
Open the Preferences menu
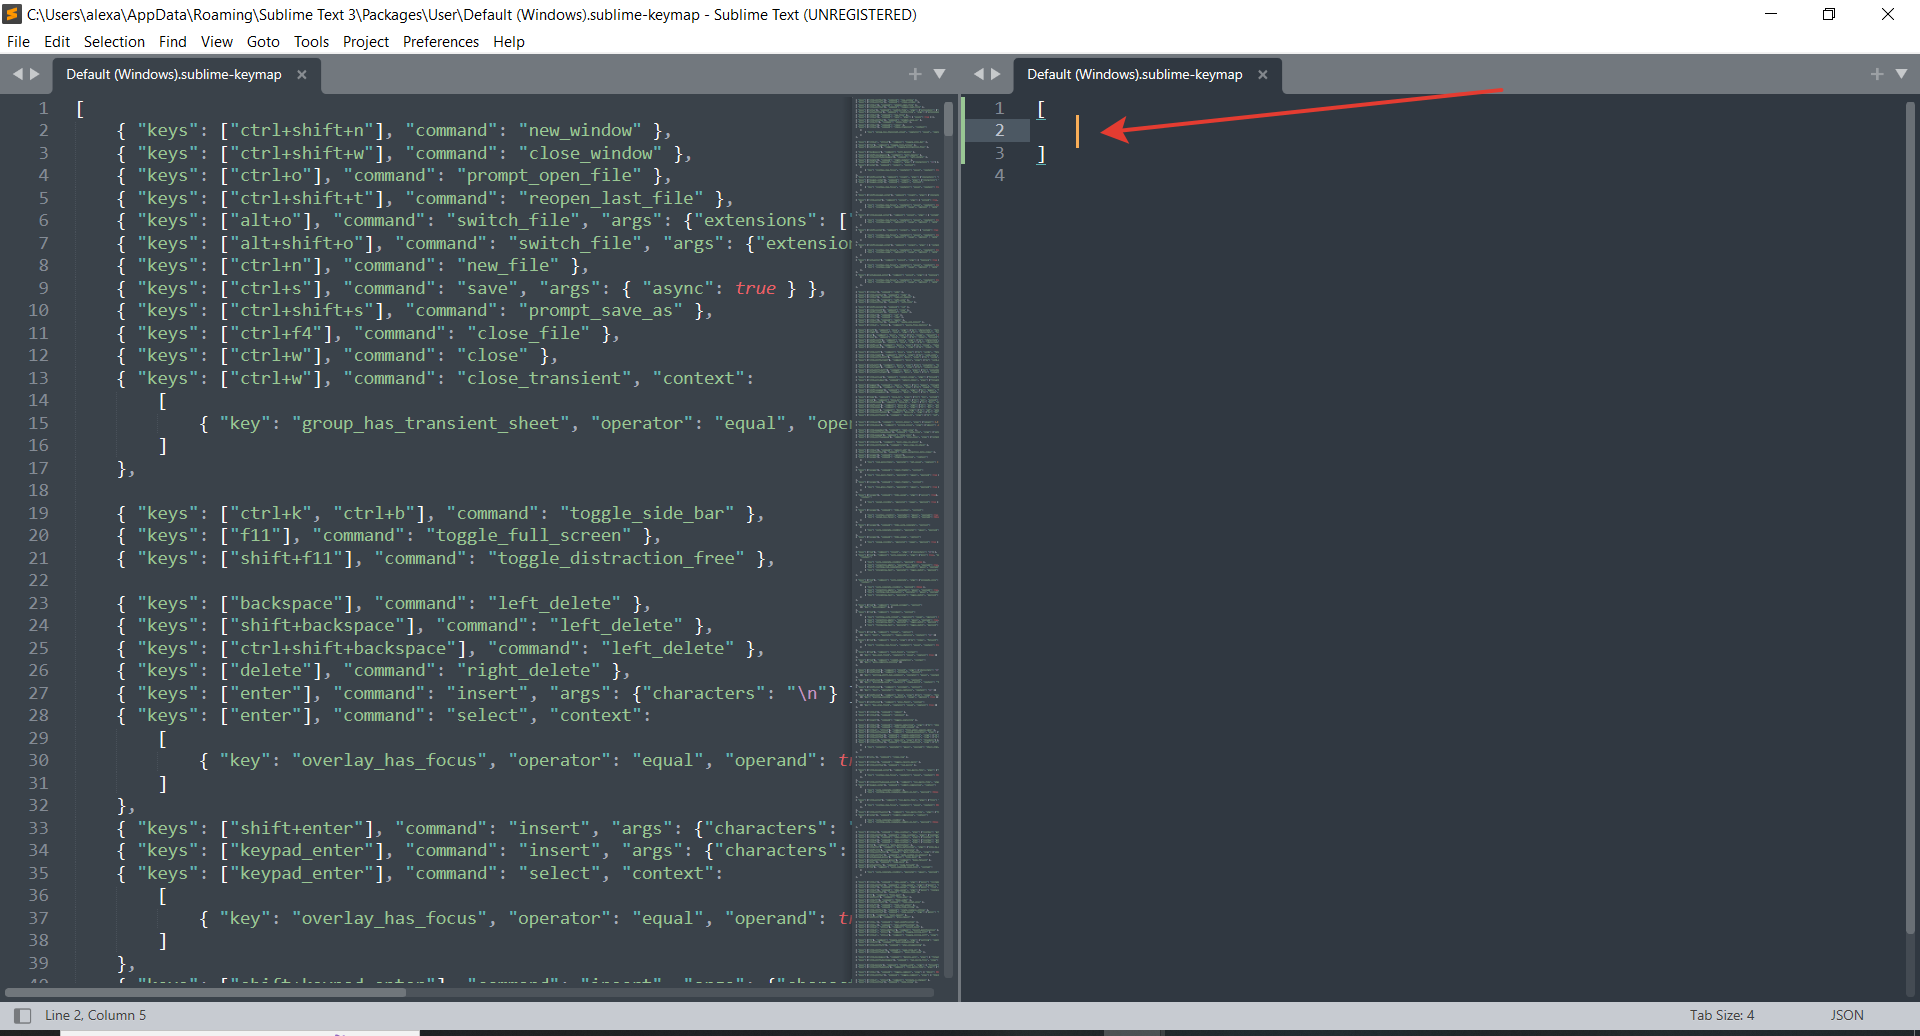point(441,41)
